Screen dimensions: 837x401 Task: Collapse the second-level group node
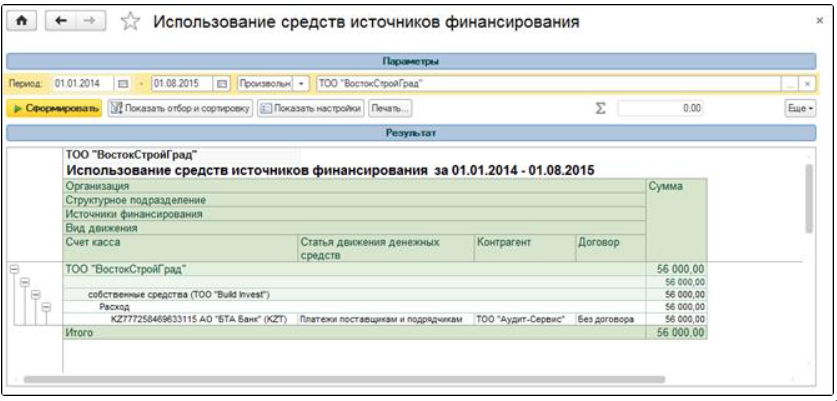(x=24, y=282)
